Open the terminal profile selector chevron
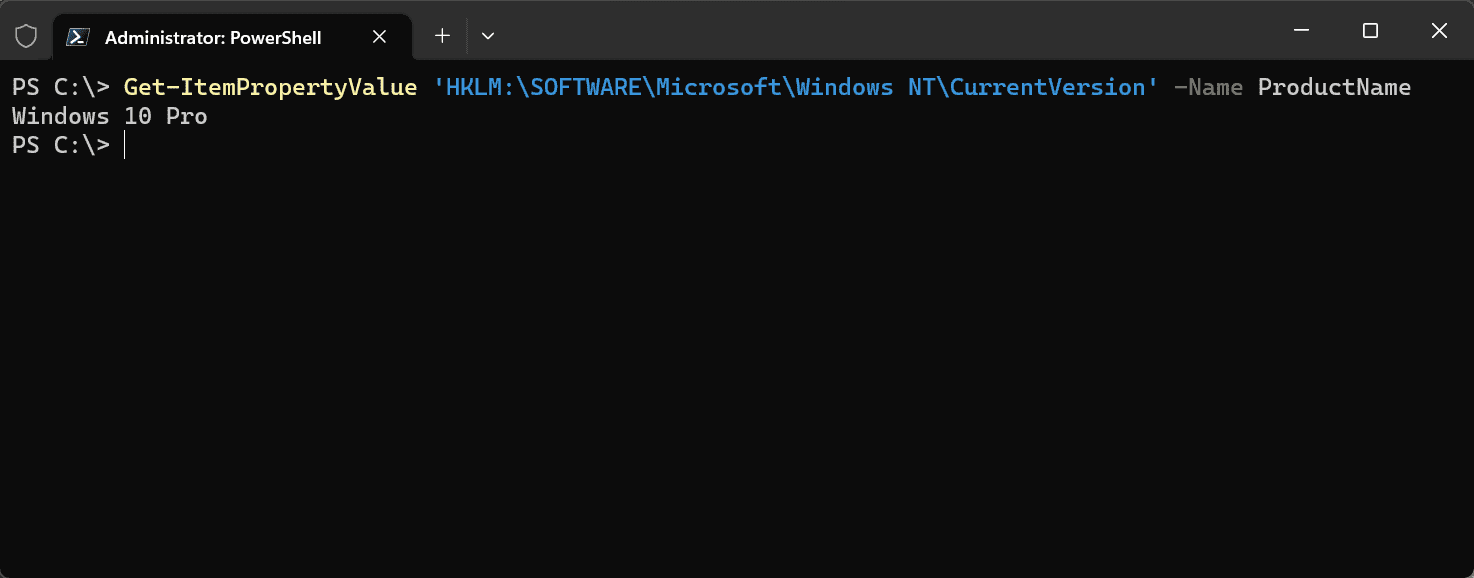This screenshot has height=578, width=1474. pyautogui.click(x=487, y=35)
